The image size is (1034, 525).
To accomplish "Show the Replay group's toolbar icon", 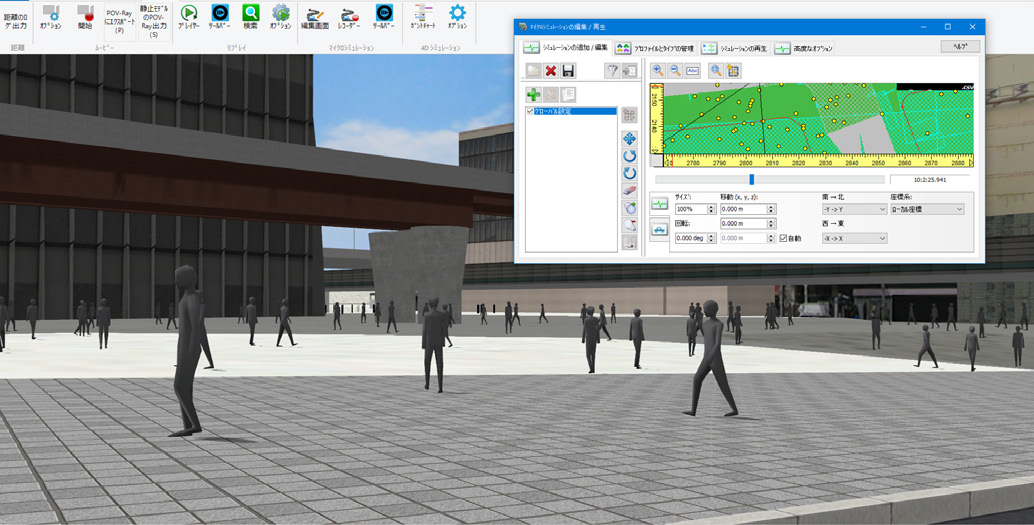I will [x=220, y=17].
